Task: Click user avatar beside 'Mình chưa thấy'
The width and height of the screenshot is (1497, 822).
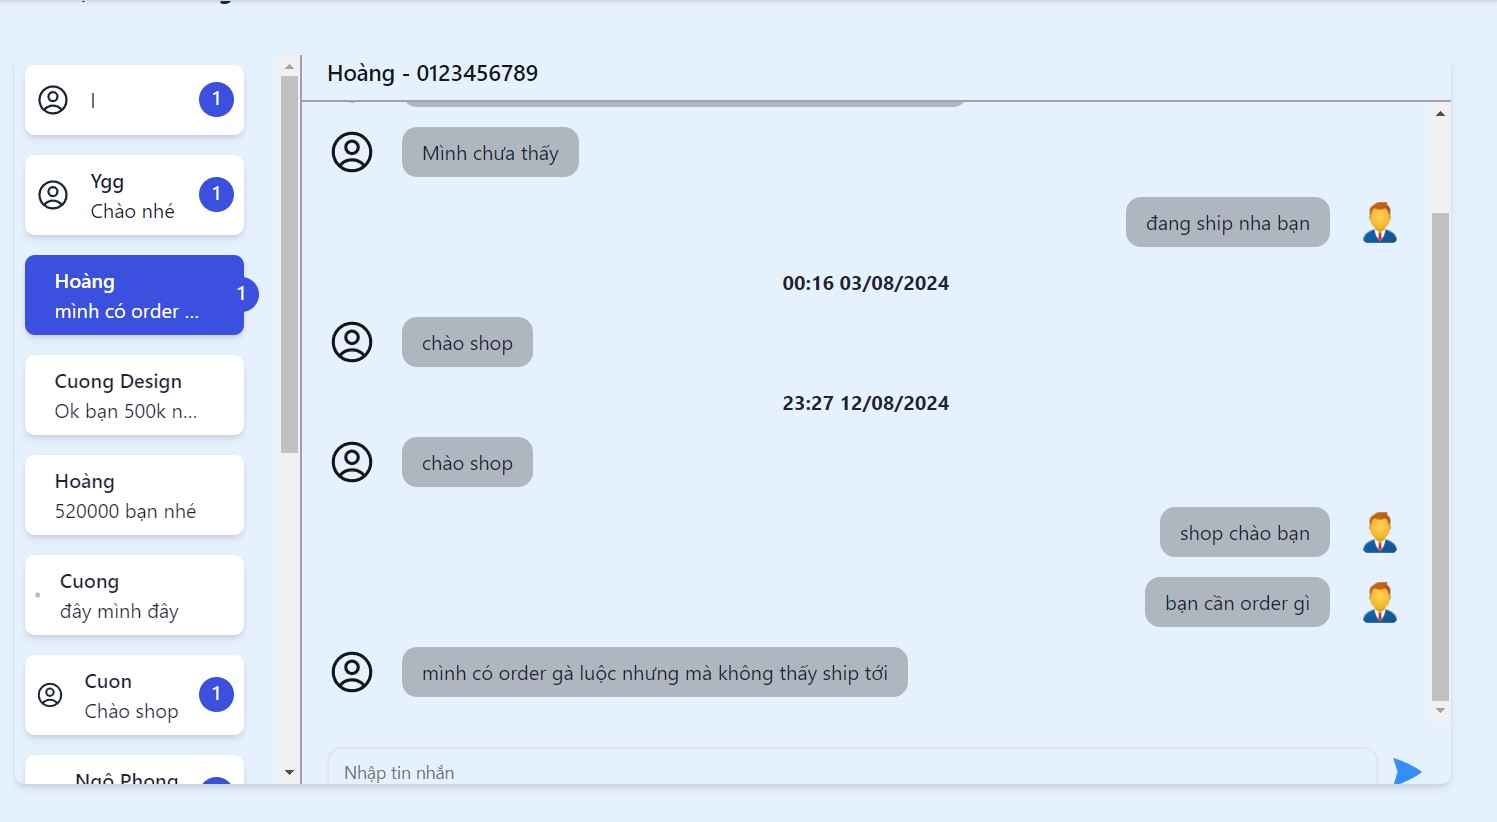Action: [352, 152]
